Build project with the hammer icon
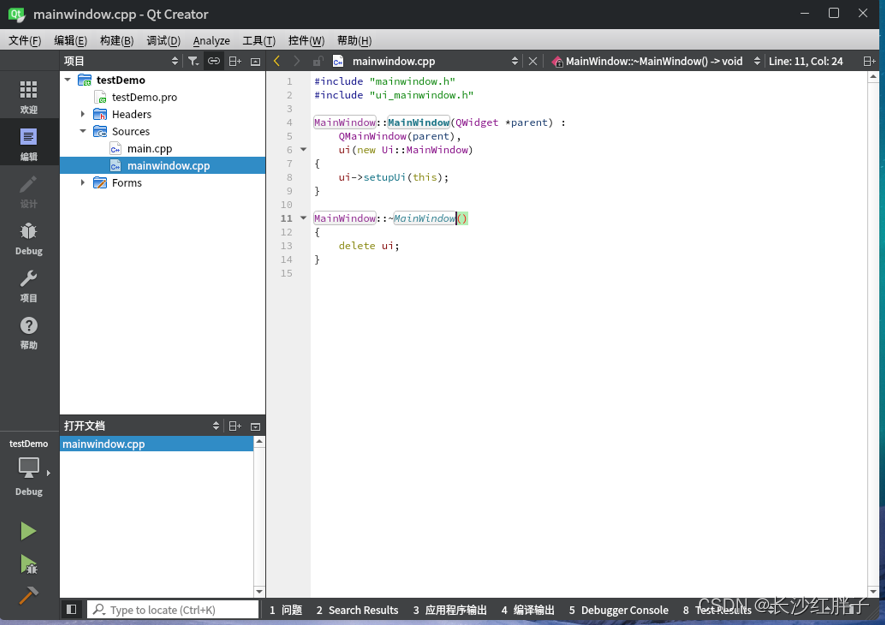This screenshot has height=625, width=885. click(x=28, y=595)
